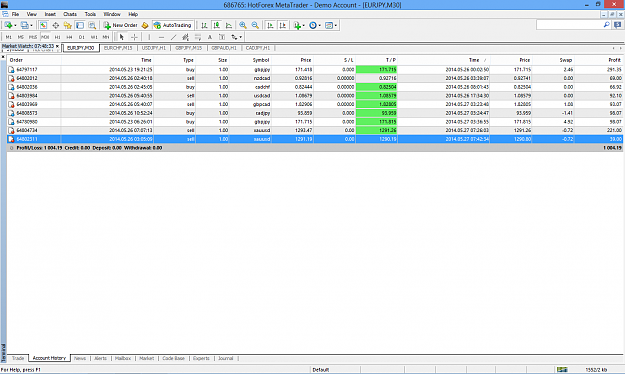Viewport: 625px width, 374px height.
Task: Select the Text Label tool
Action: (x=222, y=37)
